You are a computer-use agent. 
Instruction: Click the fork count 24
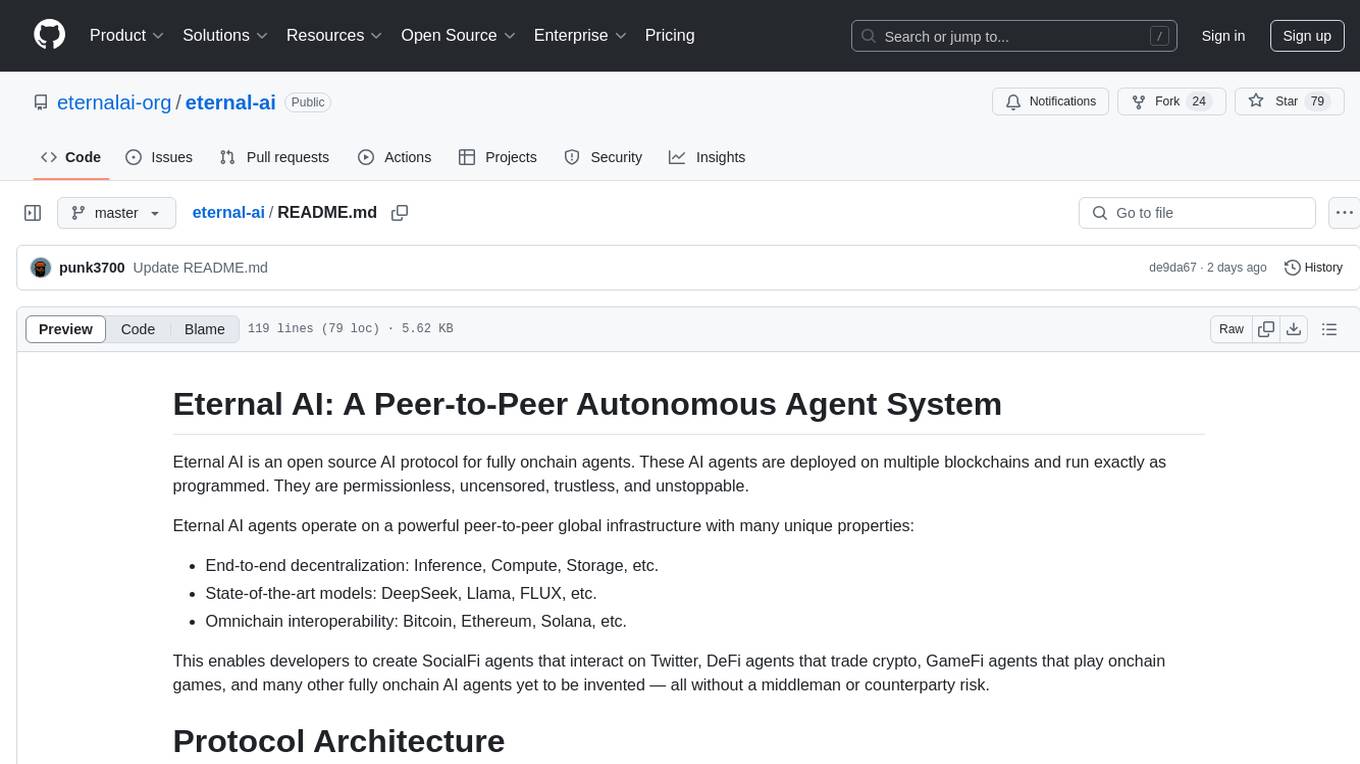click(x=1200, y=101)
